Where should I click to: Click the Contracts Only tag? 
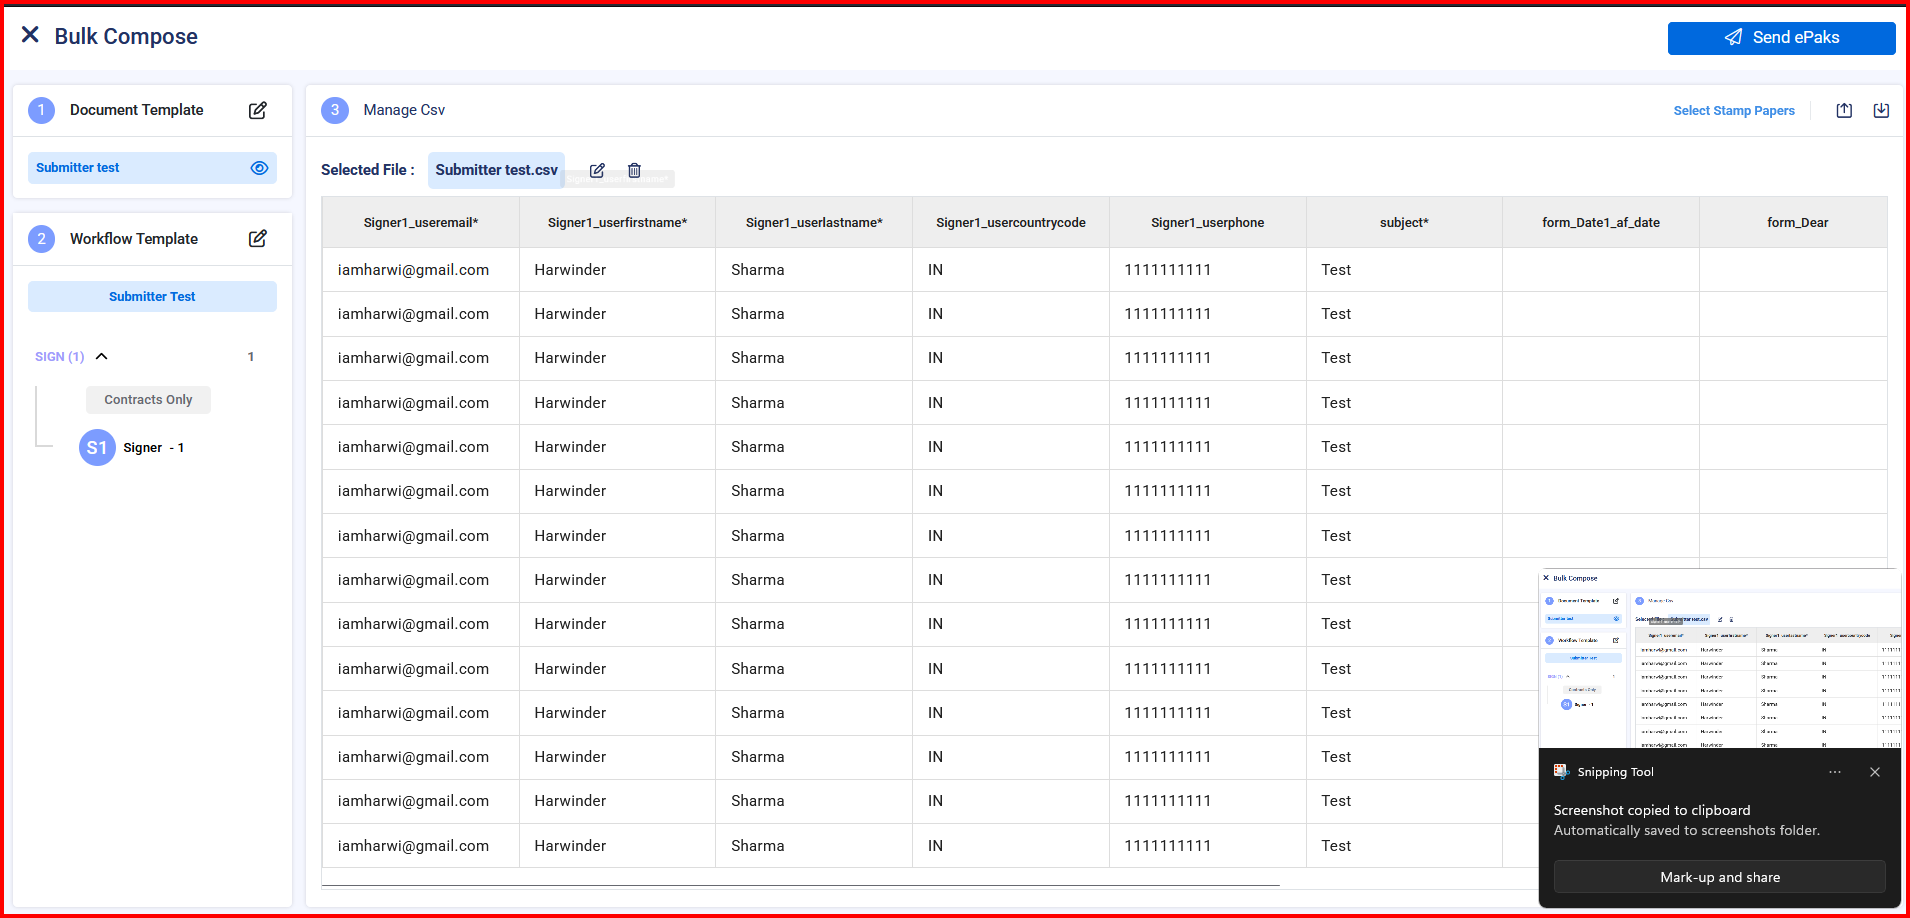tap(148, 400)
